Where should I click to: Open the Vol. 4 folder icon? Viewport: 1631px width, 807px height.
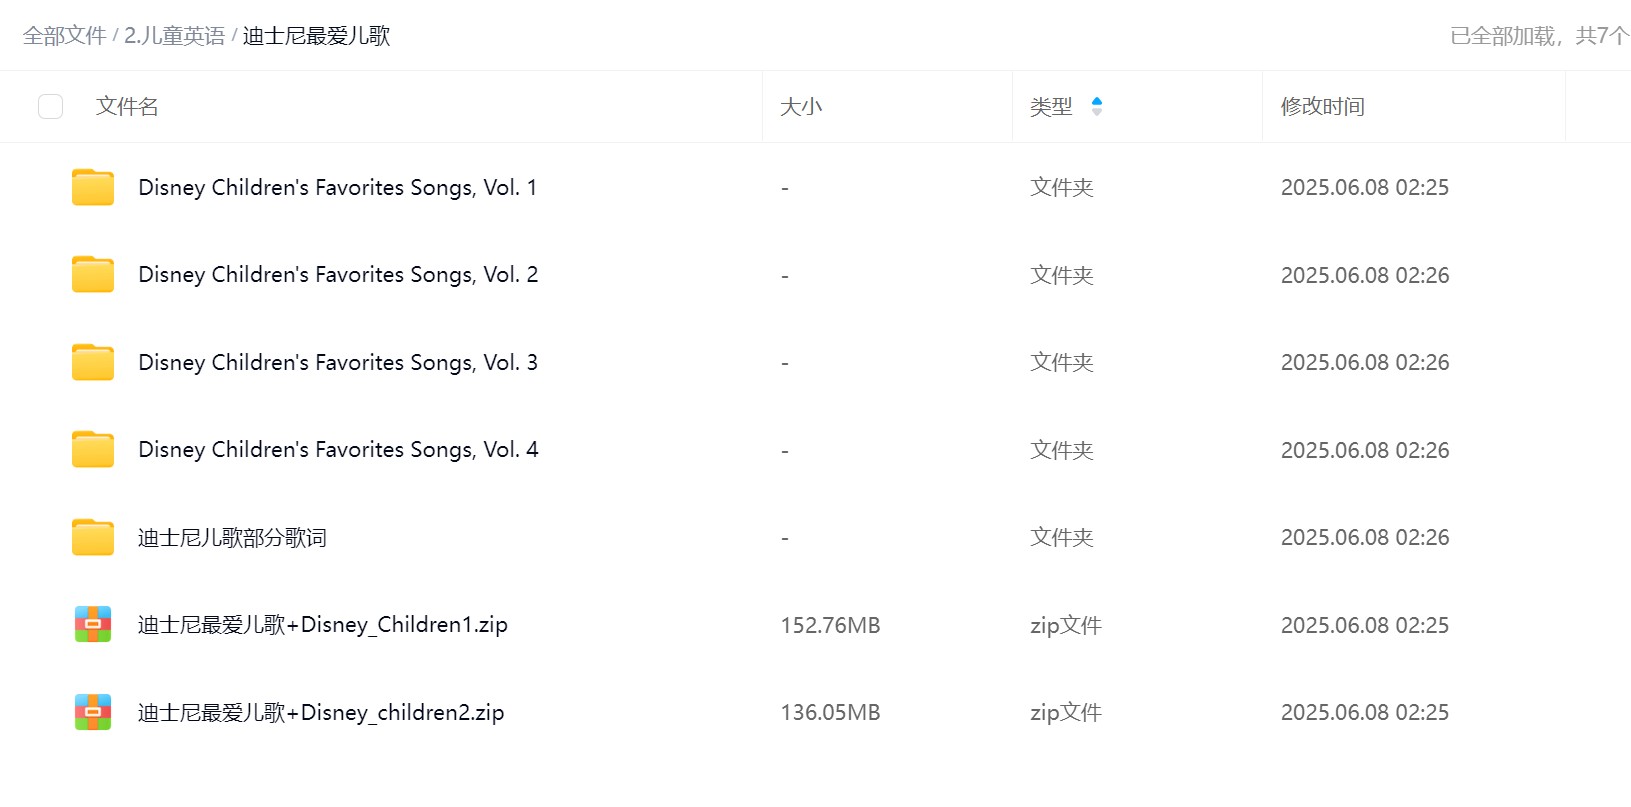(x=93, y=449)
